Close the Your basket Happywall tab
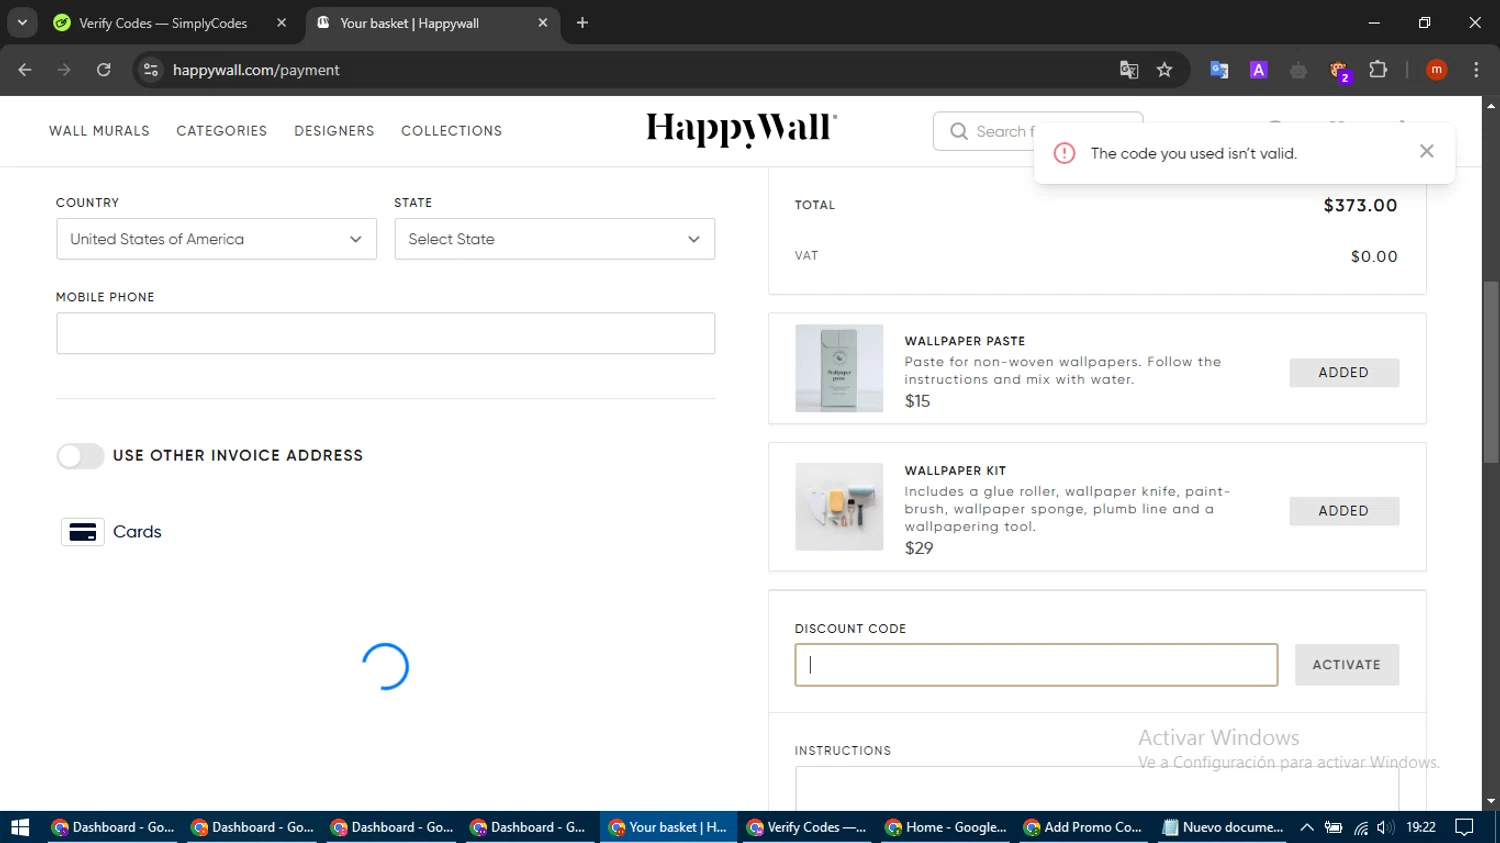1500x843 pixels. (543, 23)
